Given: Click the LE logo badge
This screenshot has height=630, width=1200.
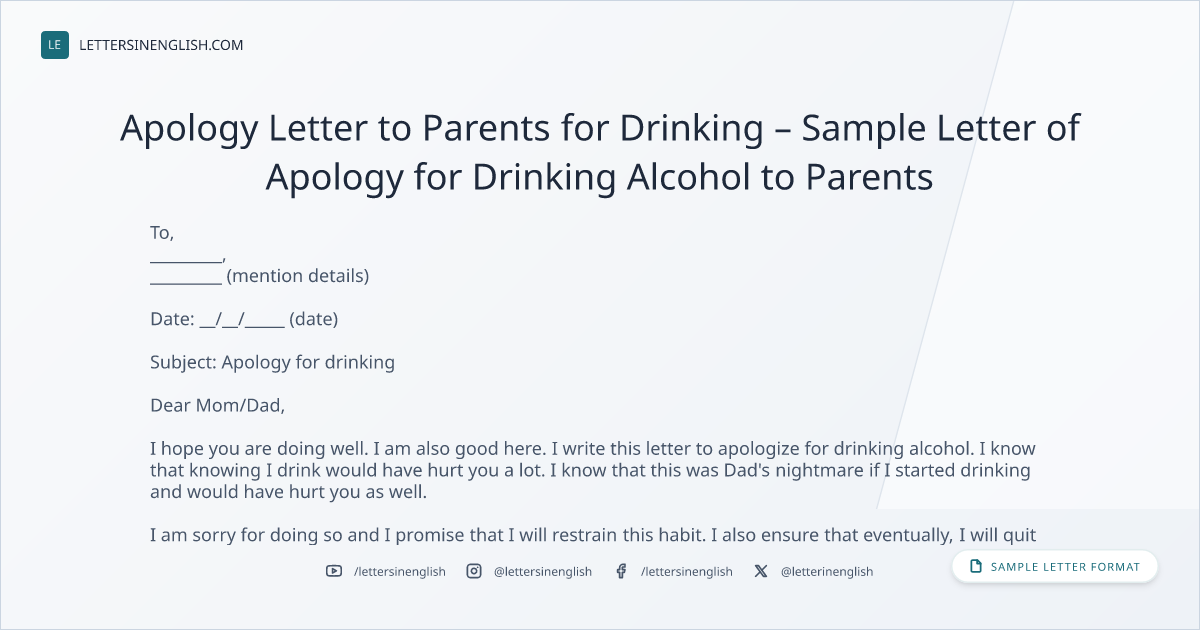Looking at the screenshot, I should (x=55, y=45).
